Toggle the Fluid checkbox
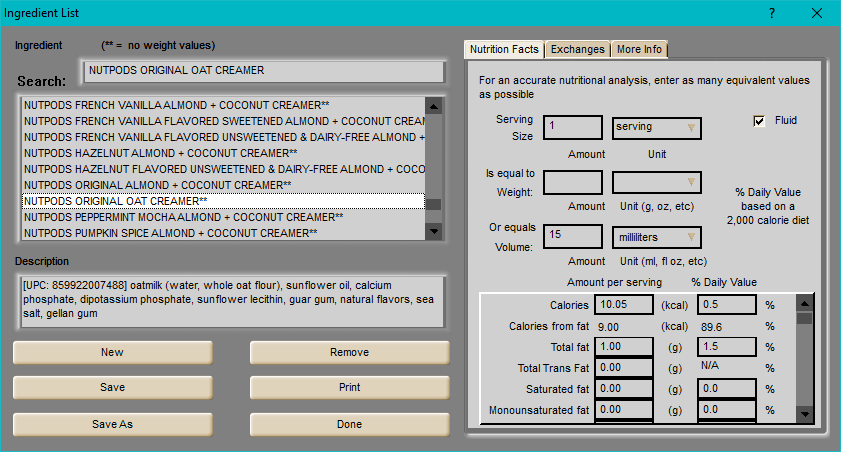Viewport: 841px width, 452px height. [x=759, y=121]
